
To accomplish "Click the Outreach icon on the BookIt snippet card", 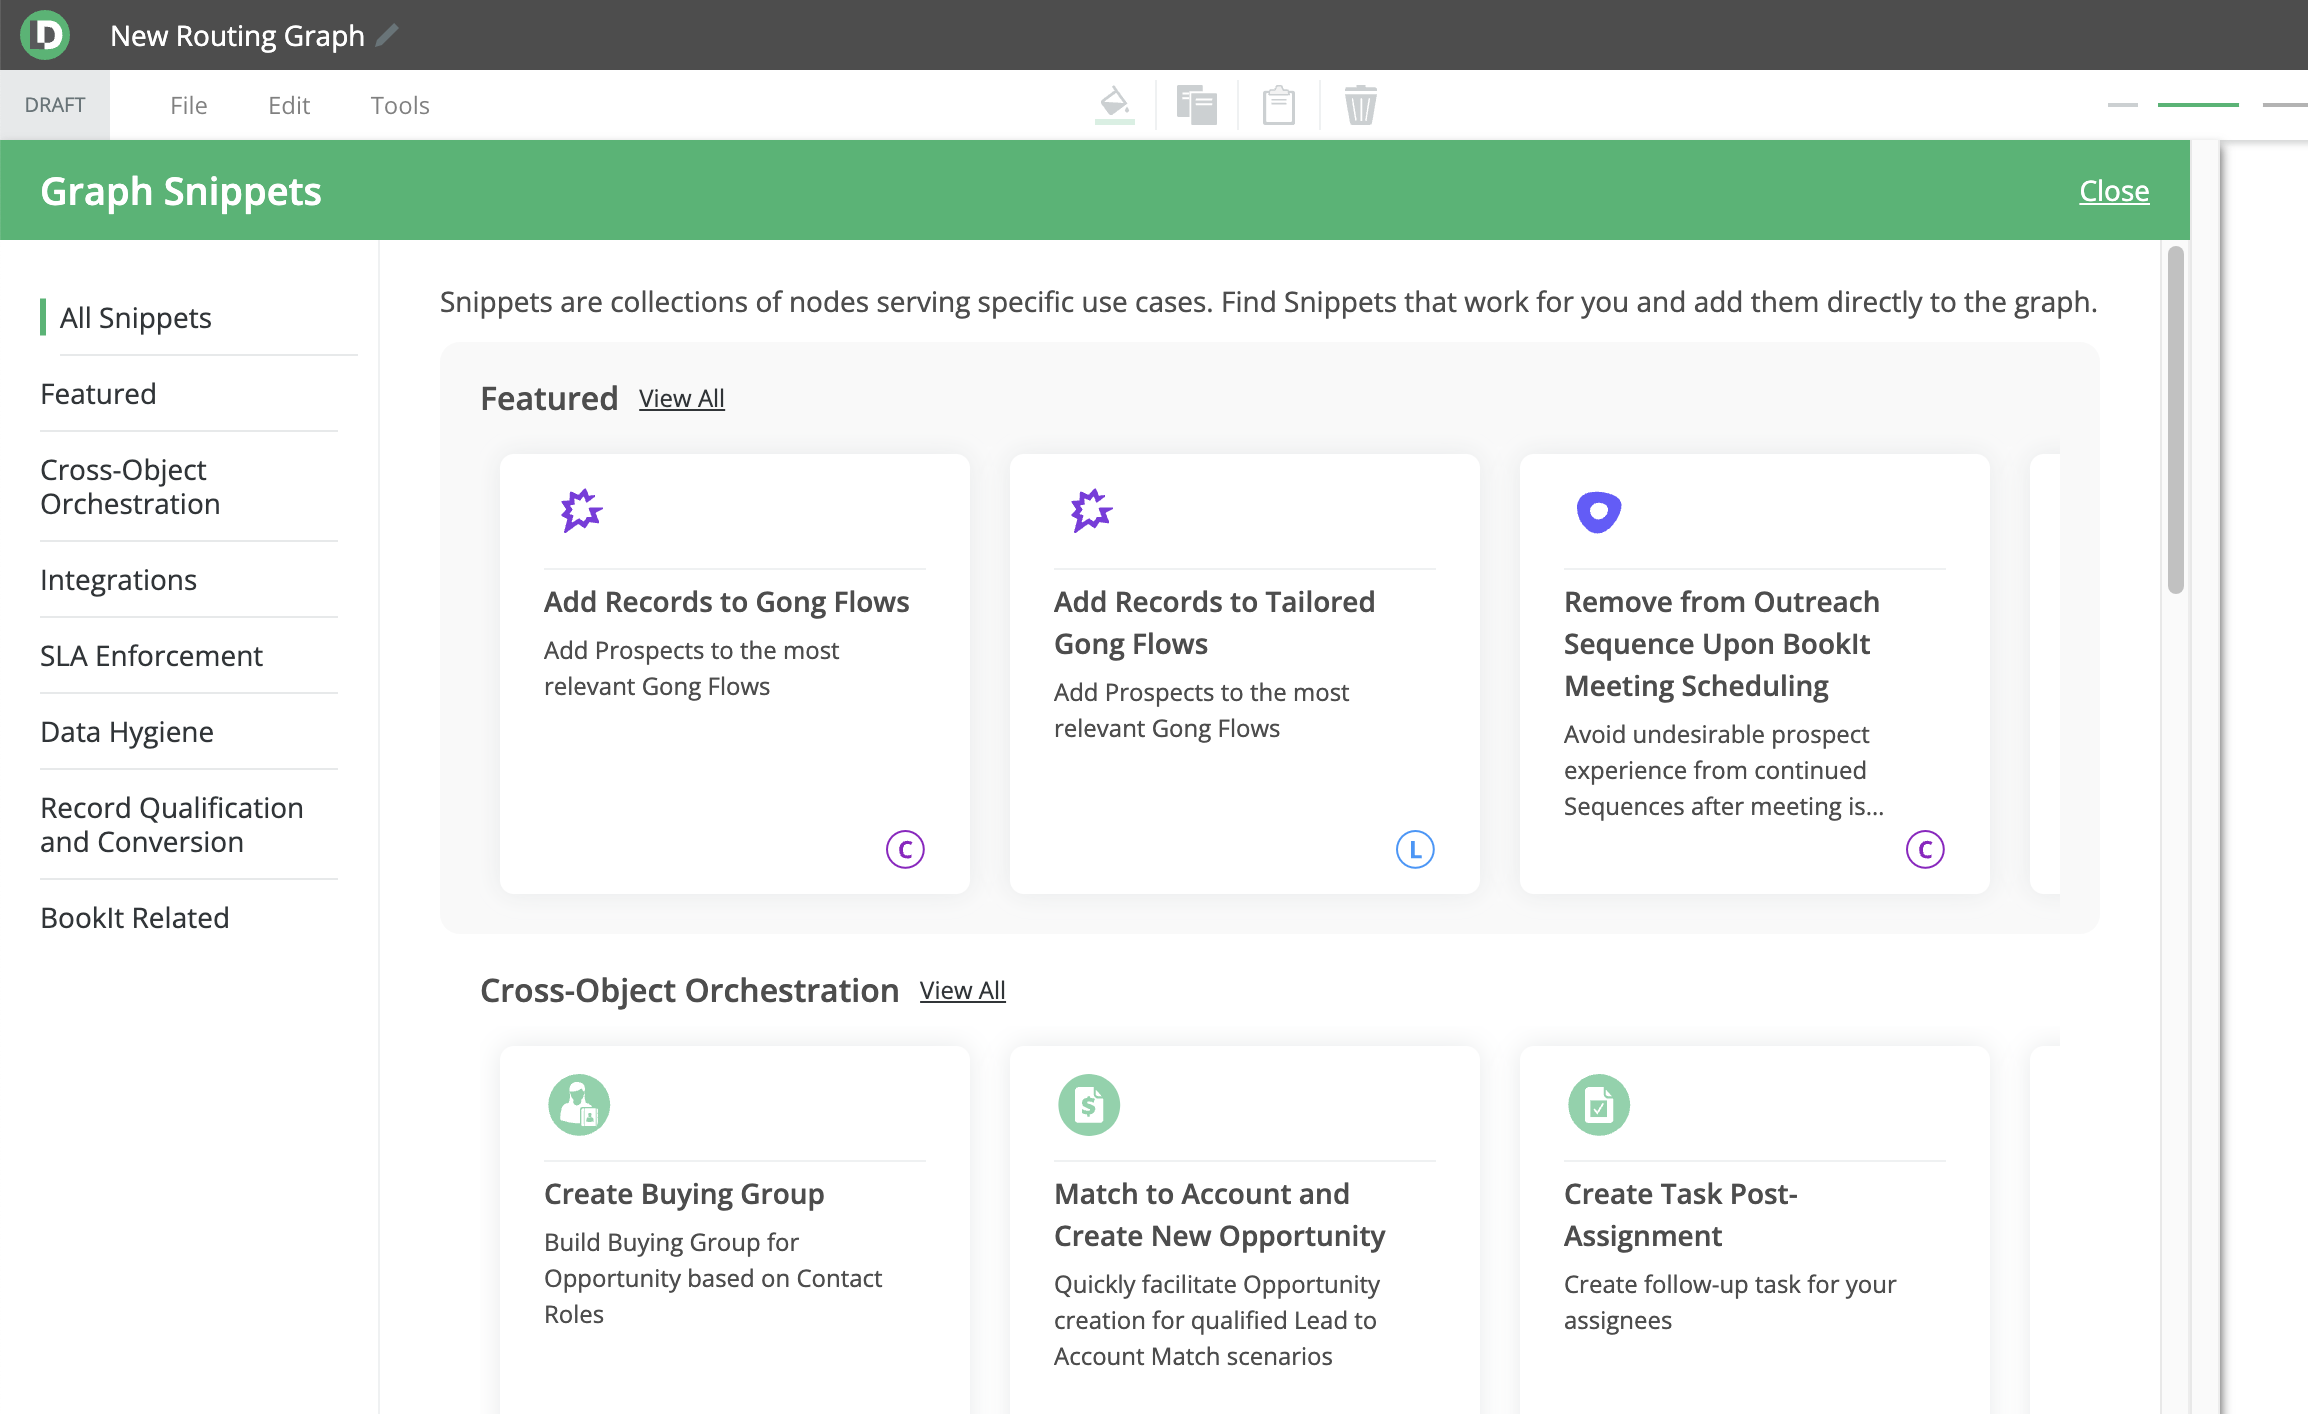I will [x=1599, y=511].
